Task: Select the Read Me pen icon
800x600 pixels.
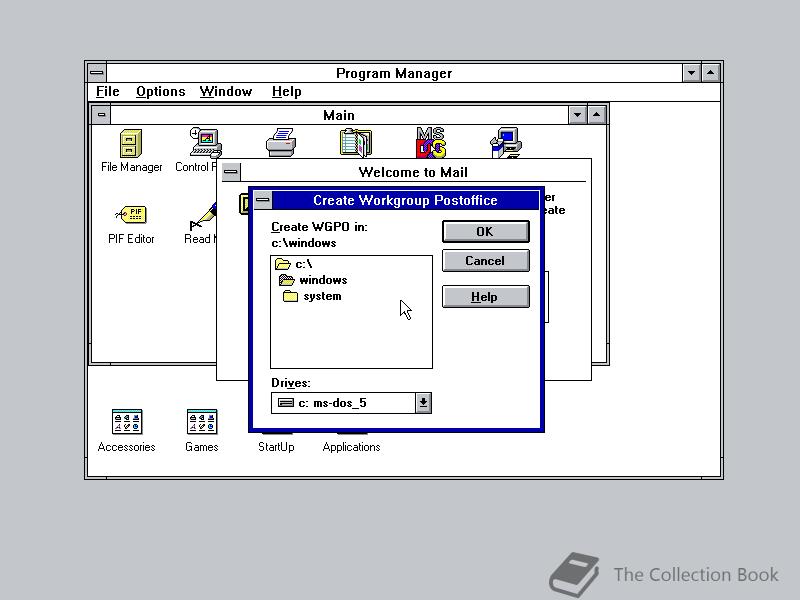Action: [203, 216]
